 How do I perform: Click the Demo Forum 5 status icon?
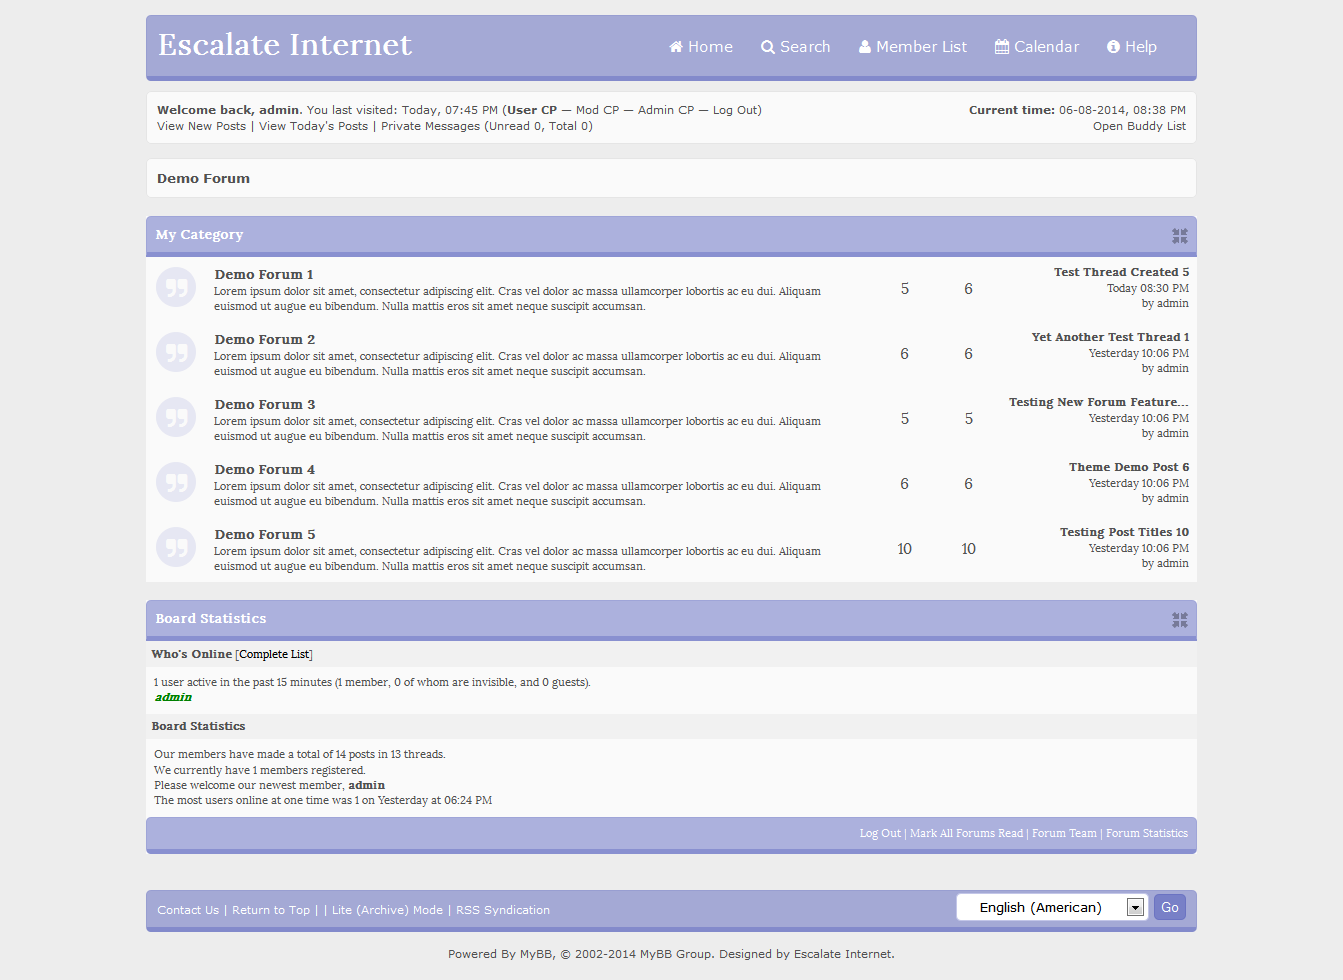(x=176, y=548)
